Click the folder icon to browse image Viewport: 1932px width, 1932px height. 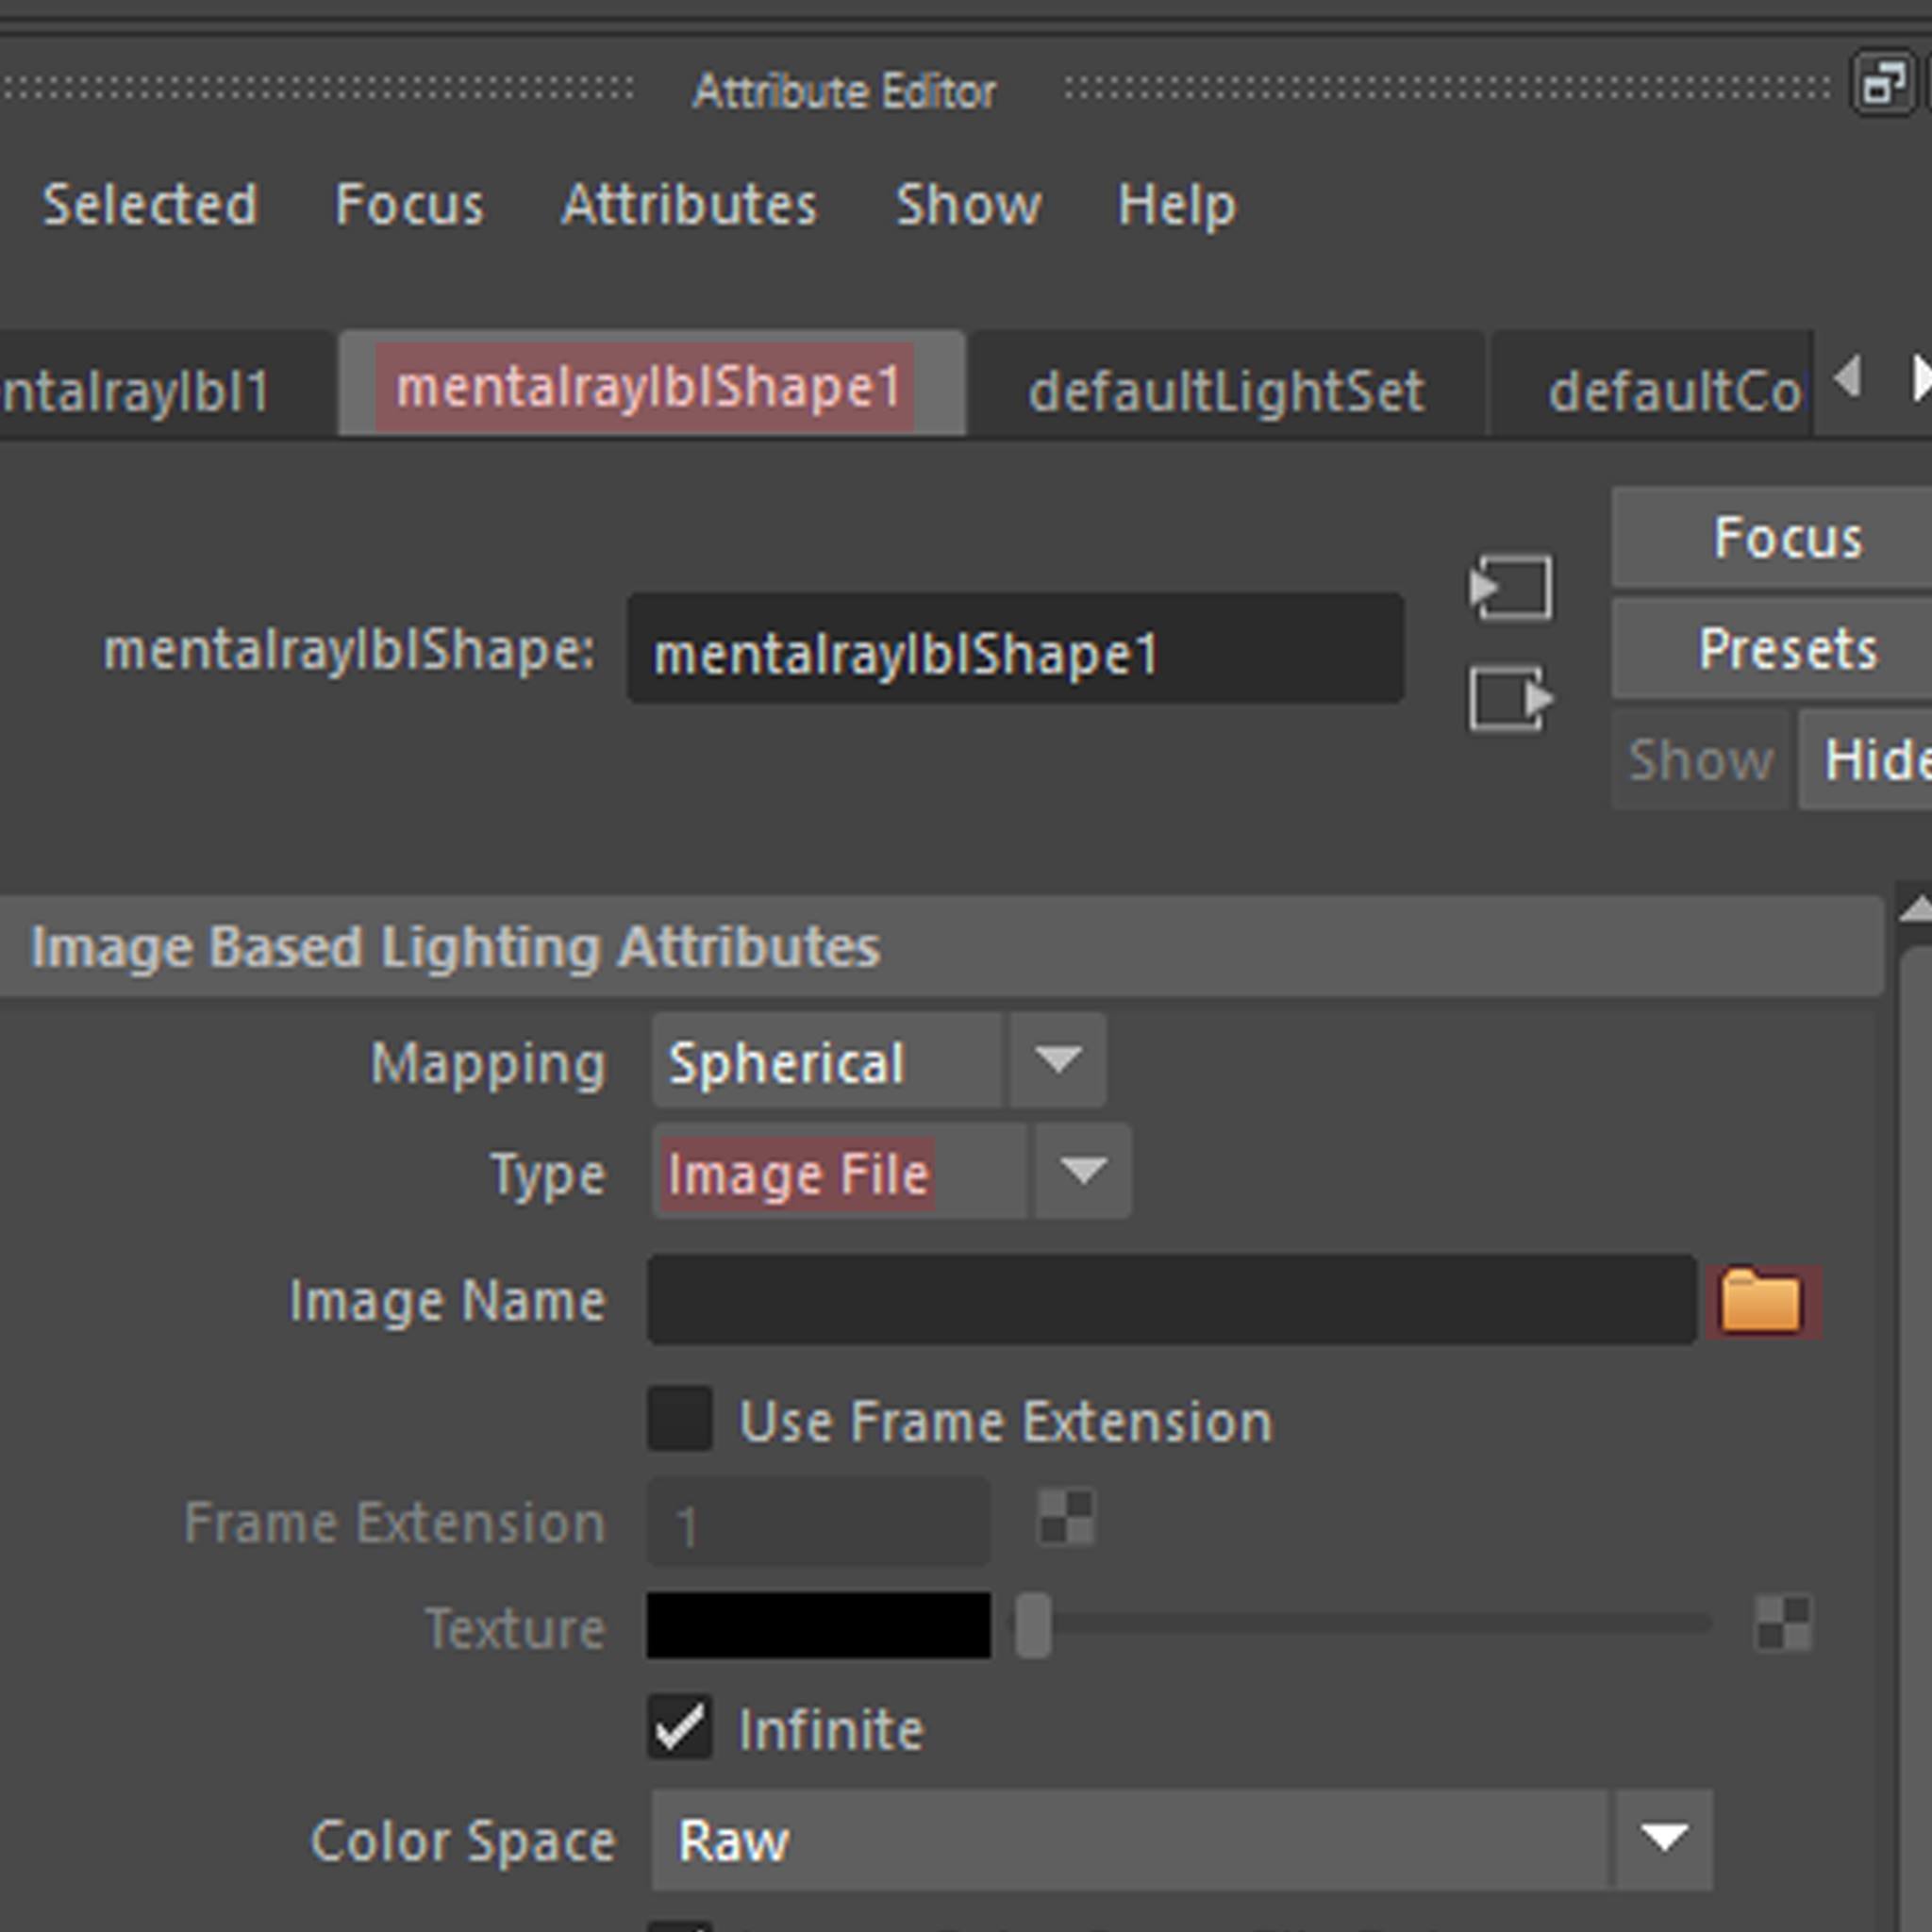click(1761, 1300)
